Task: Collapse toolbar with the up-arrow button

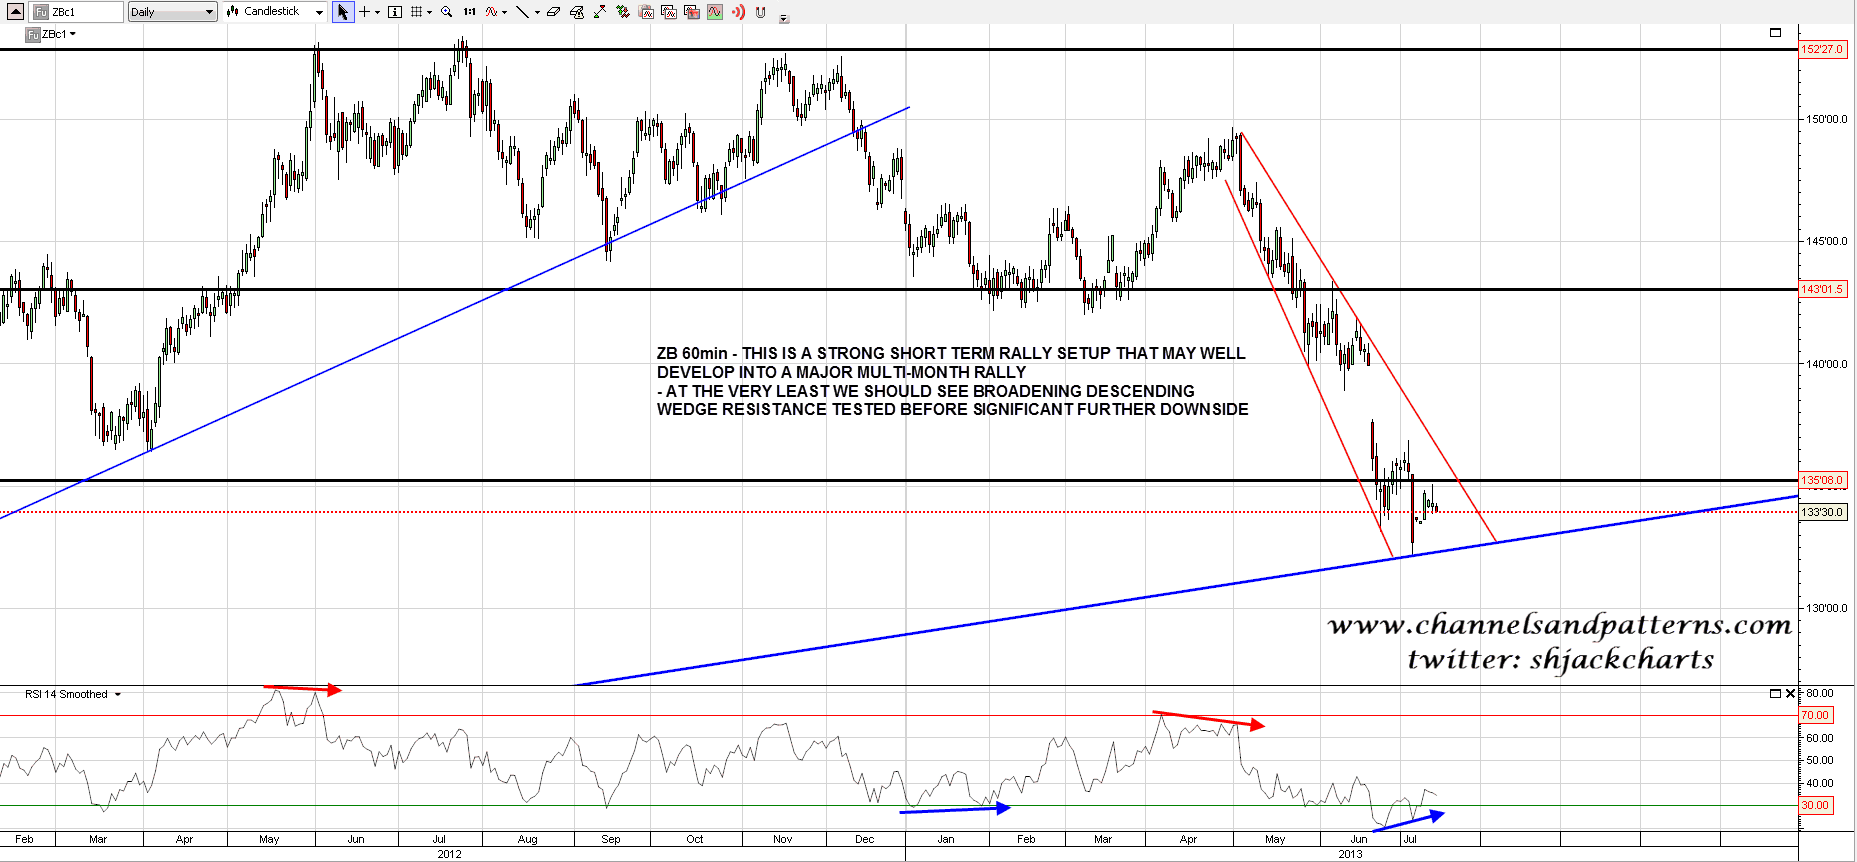Action: [15, 12]
